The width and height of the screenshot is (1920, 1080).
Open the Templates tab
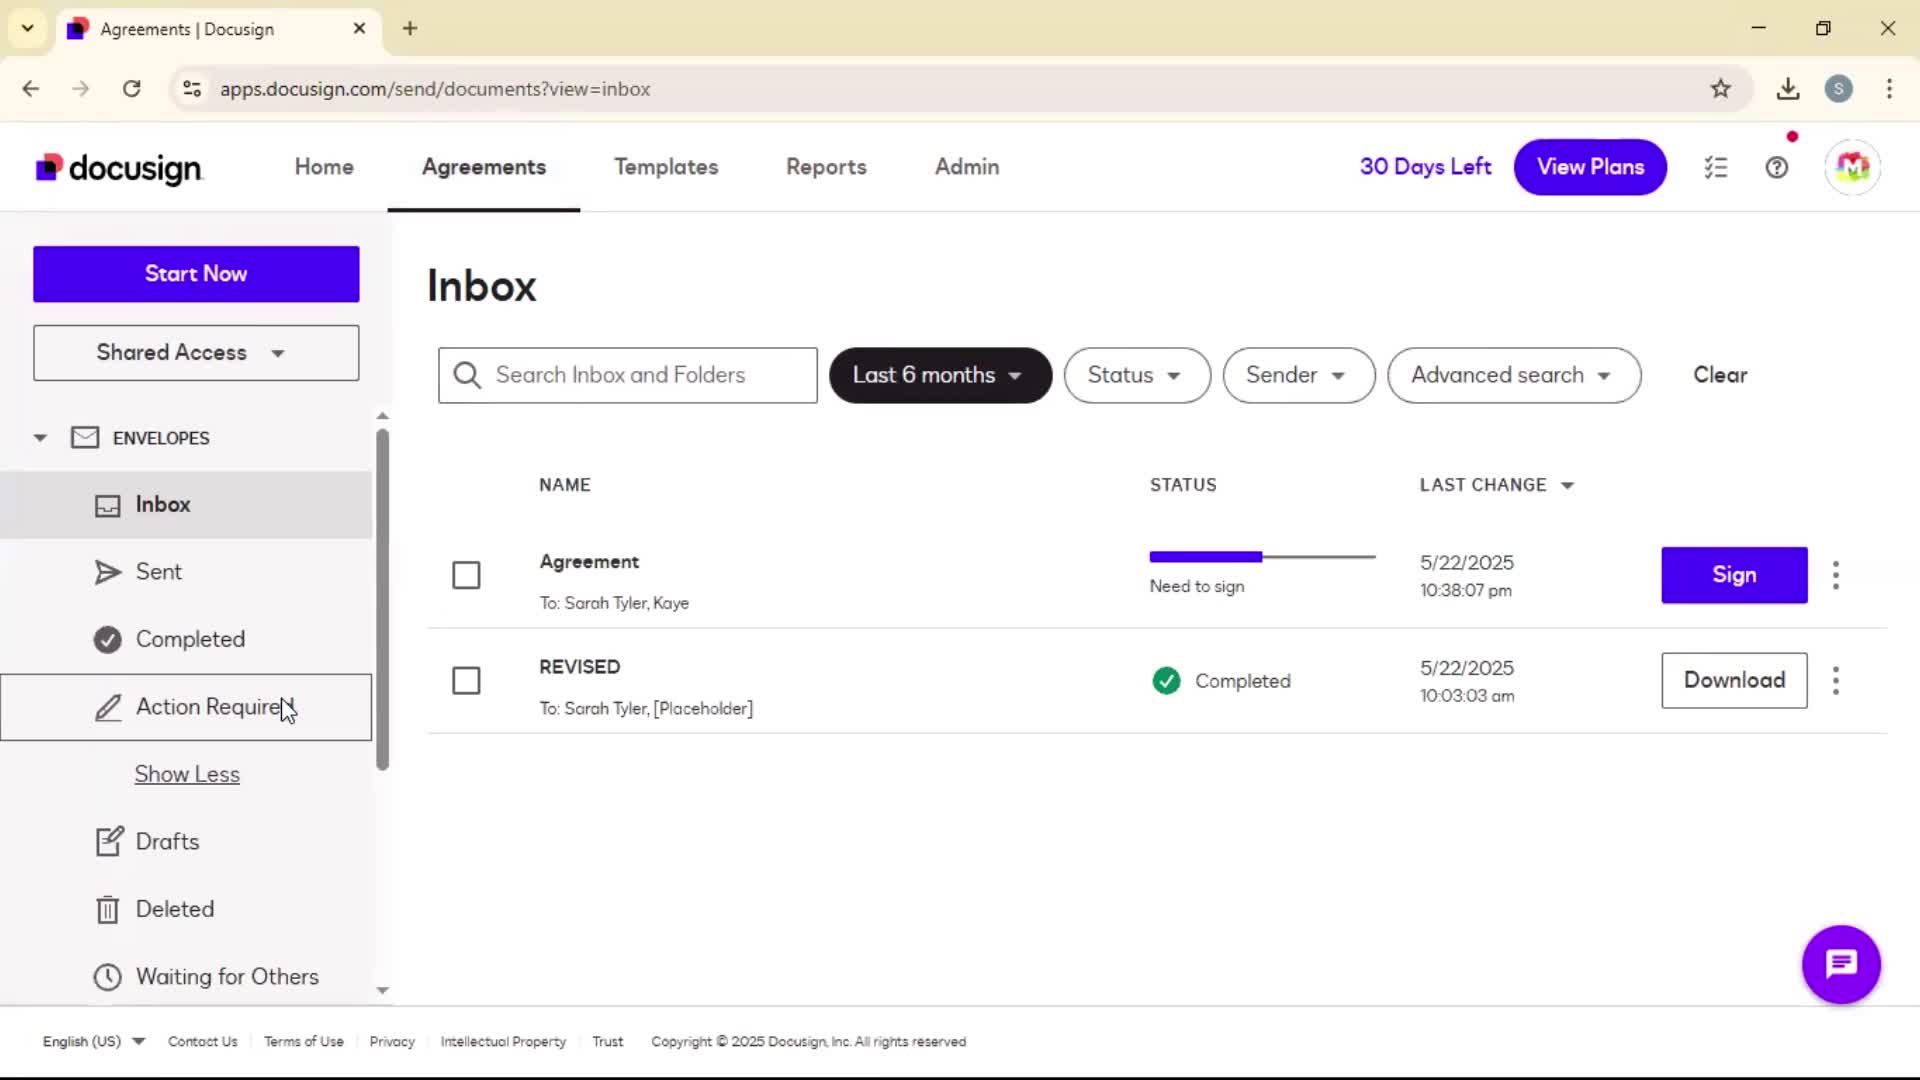[x=666, y=167]
